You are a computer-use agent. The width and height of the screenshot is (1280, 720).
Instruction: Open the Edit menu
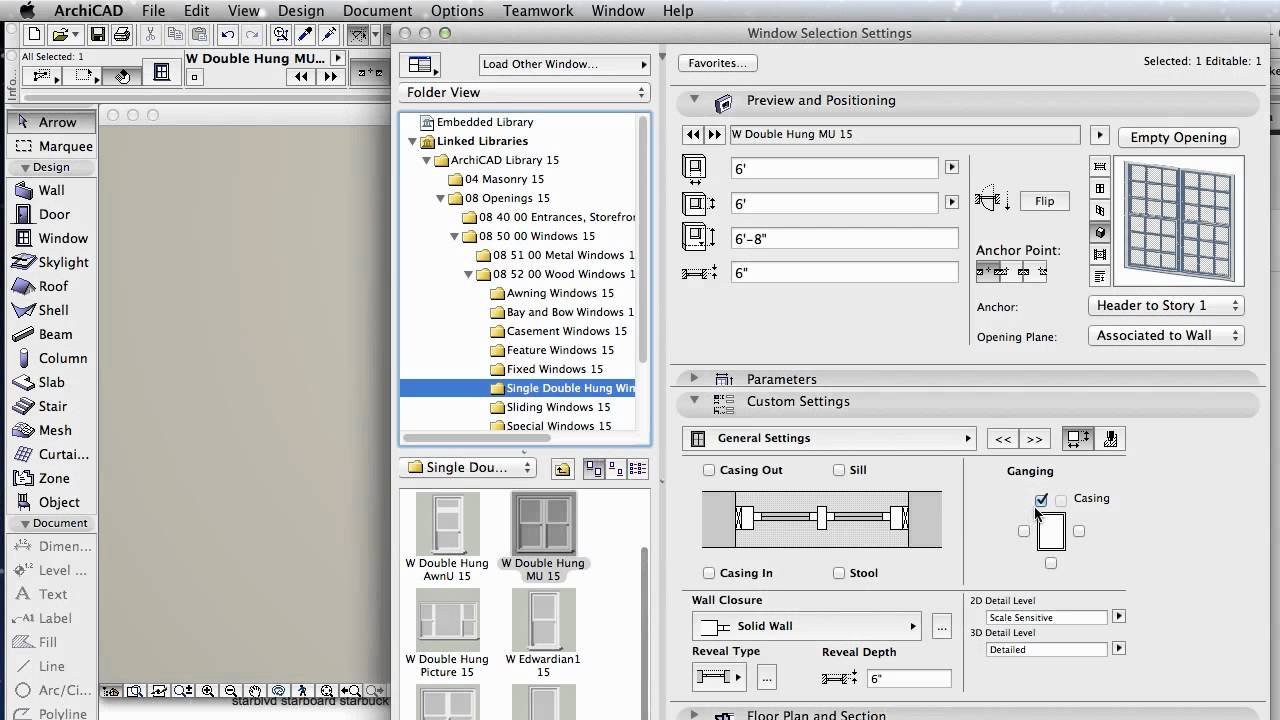(x=196, y=11)
